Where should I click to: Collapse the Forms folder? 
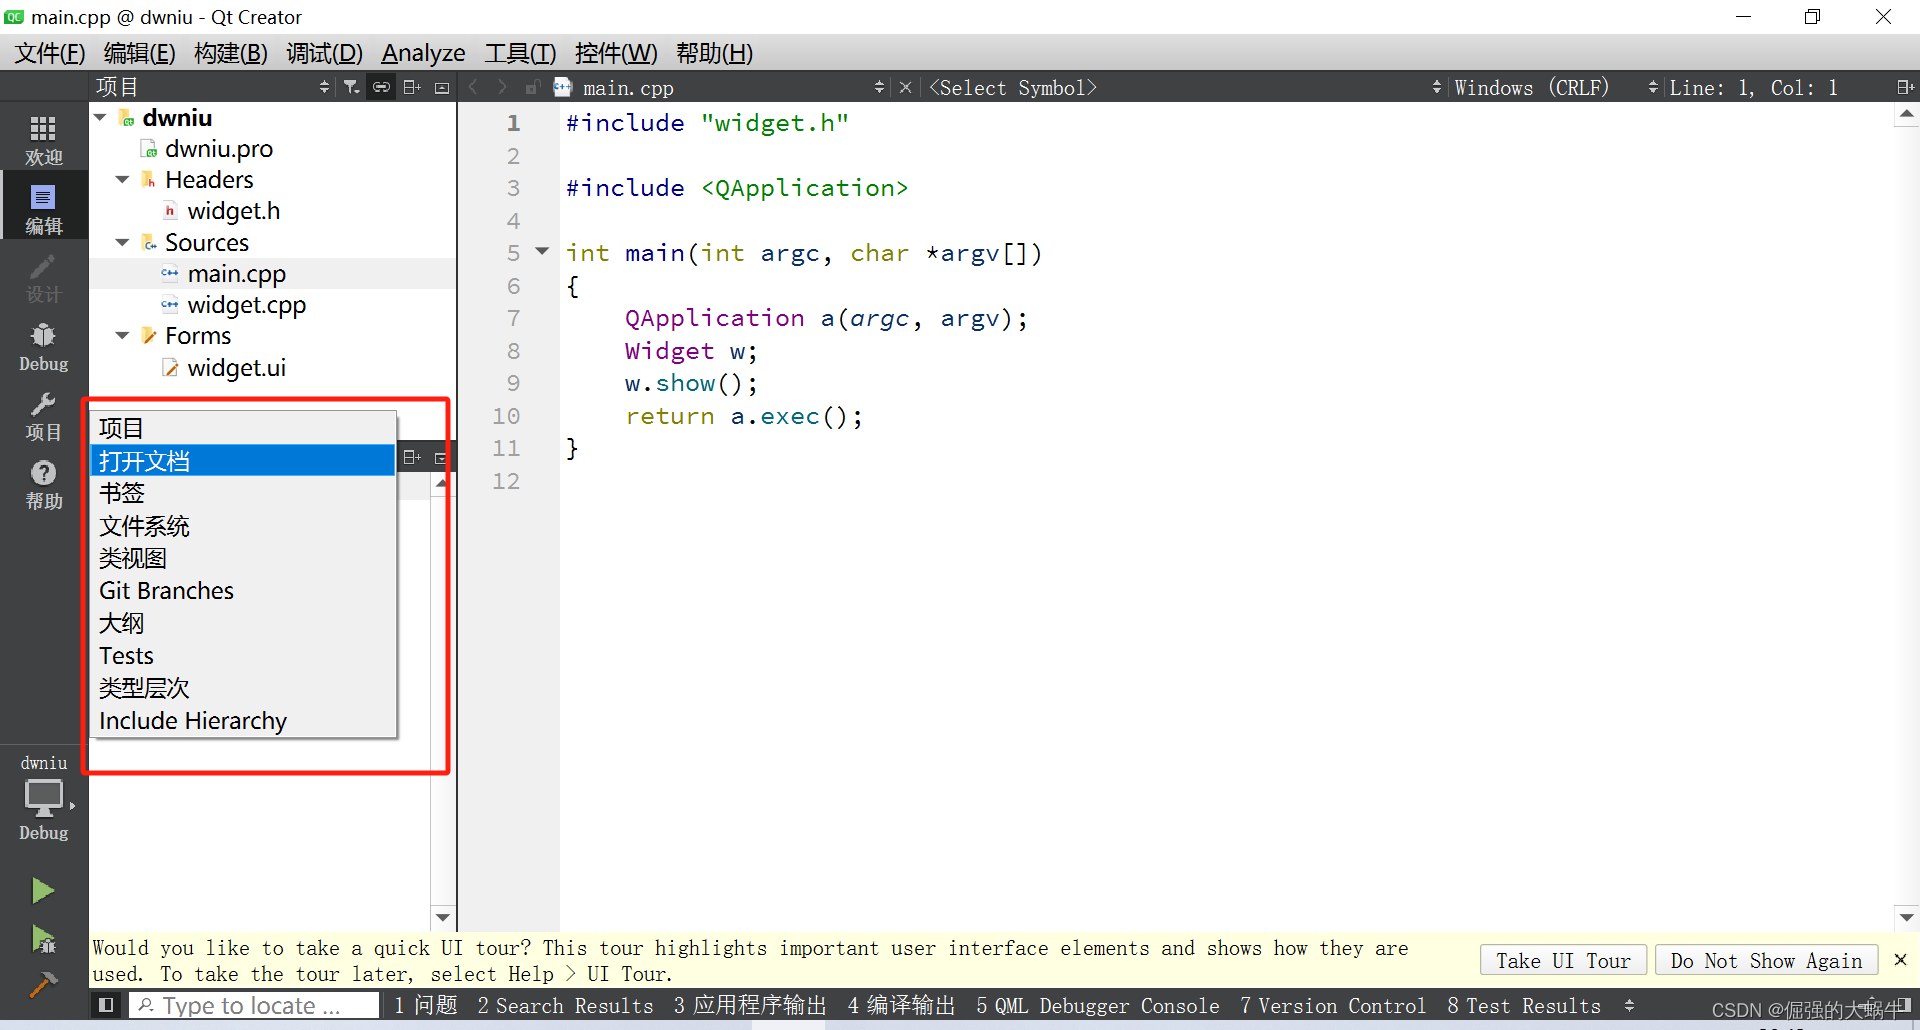point(123,336)
